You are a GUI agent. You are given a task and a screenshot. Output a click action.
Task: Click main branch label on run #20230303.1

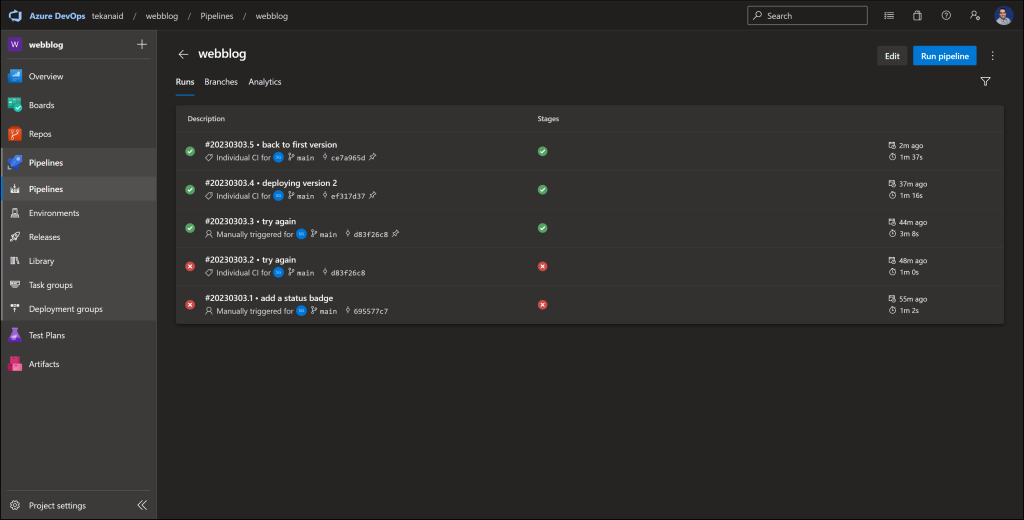pos(328,312)
